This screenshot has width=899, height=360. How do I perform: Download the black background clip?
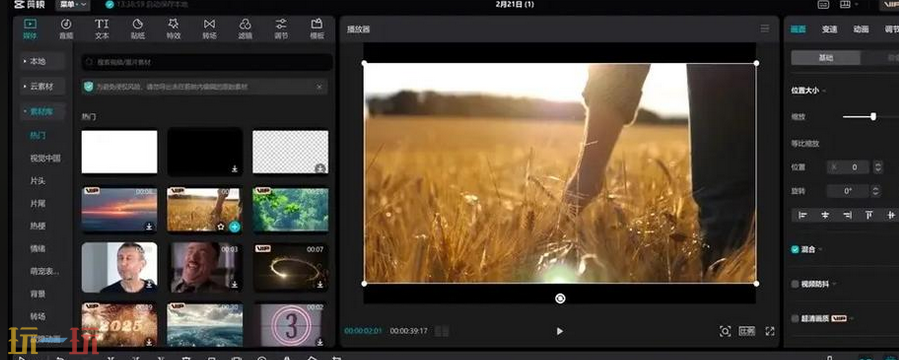pyautogui.click(x=234, y=169)
